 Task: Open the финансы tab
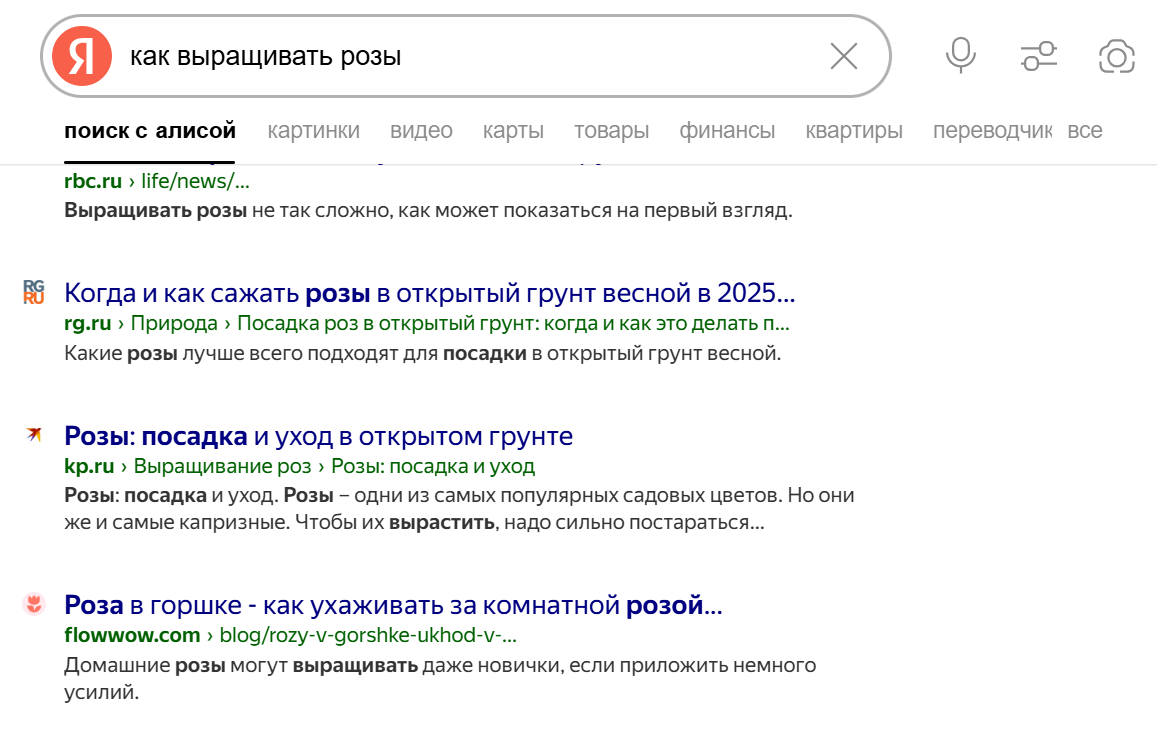click(x=727, y=131)
